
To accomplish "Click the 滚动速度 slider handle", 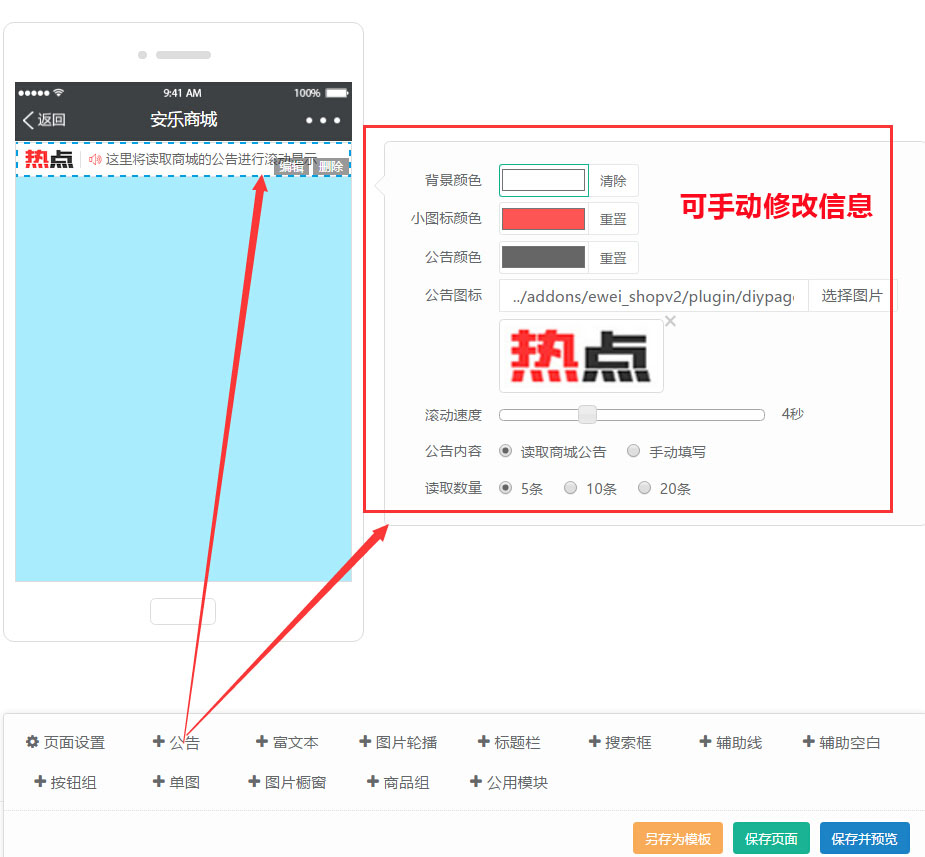I will pyautogui.click(x=588, y=414).
